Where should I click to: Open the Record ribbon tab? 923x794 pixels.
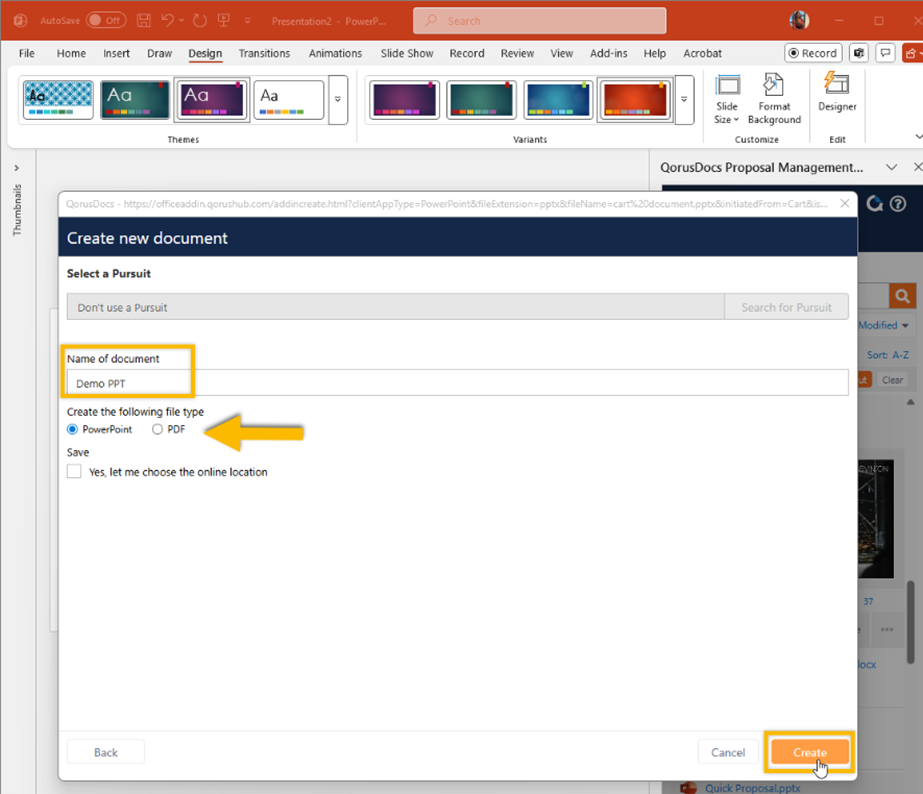467,53
